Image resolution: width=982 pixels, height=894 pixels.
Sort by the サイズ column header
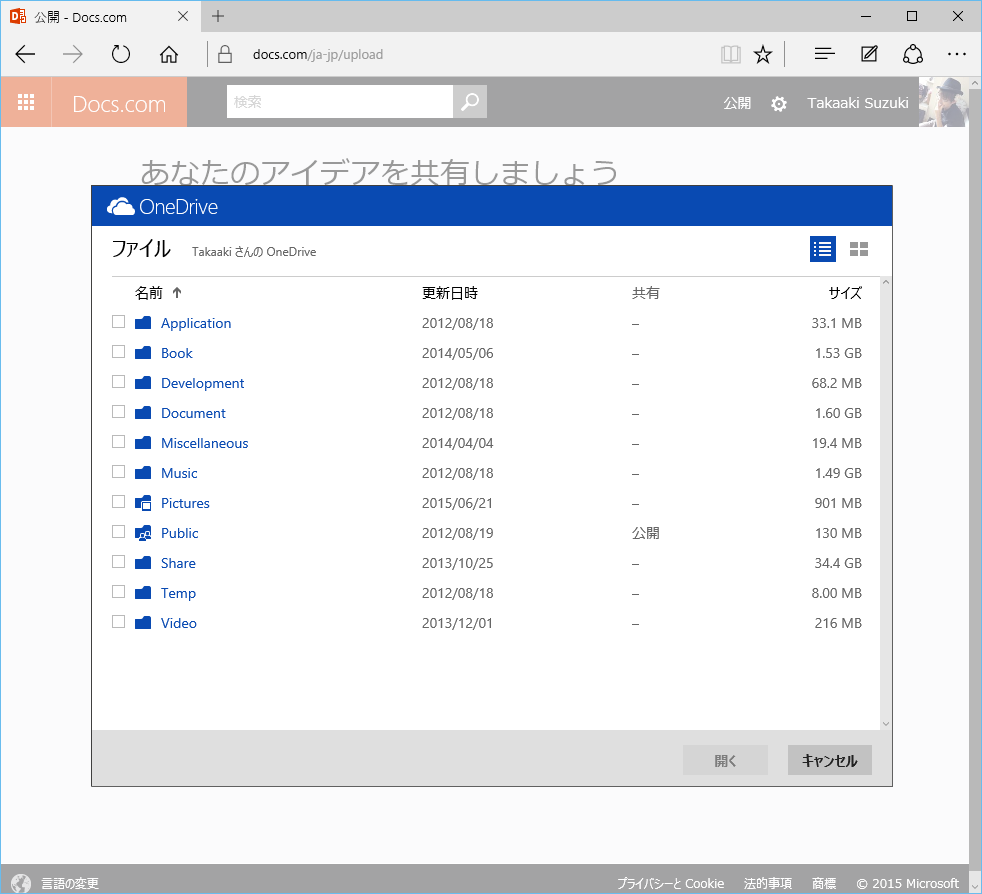pos(845,293)
